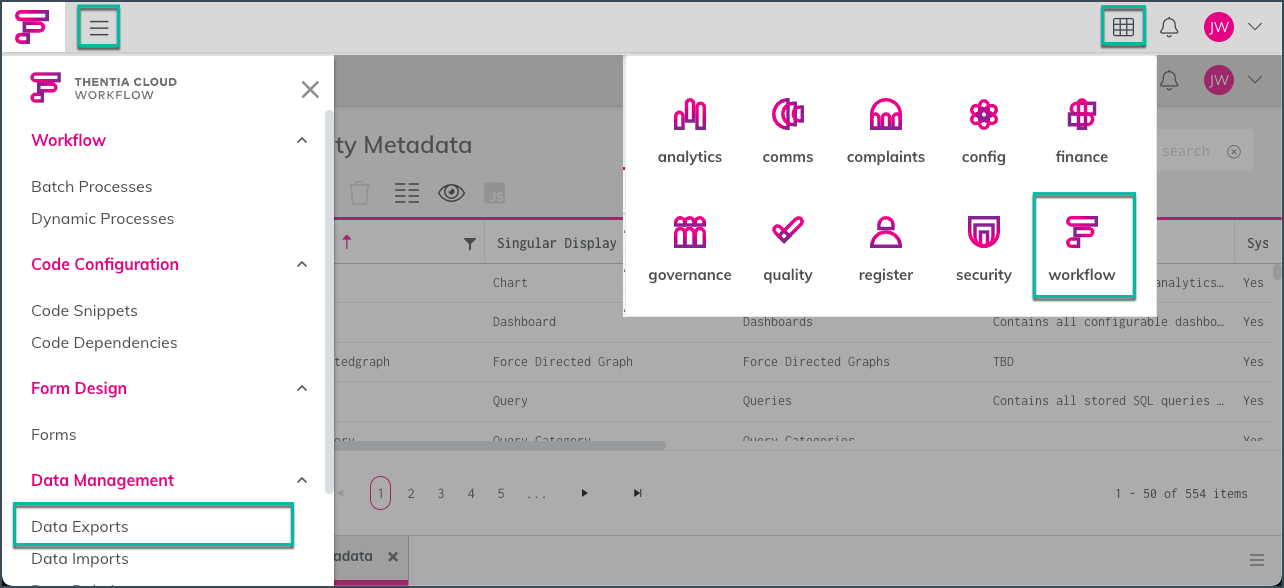Toggle the hamburger navigation menu
Screen dimensions: 1284x588
(99, 28)
